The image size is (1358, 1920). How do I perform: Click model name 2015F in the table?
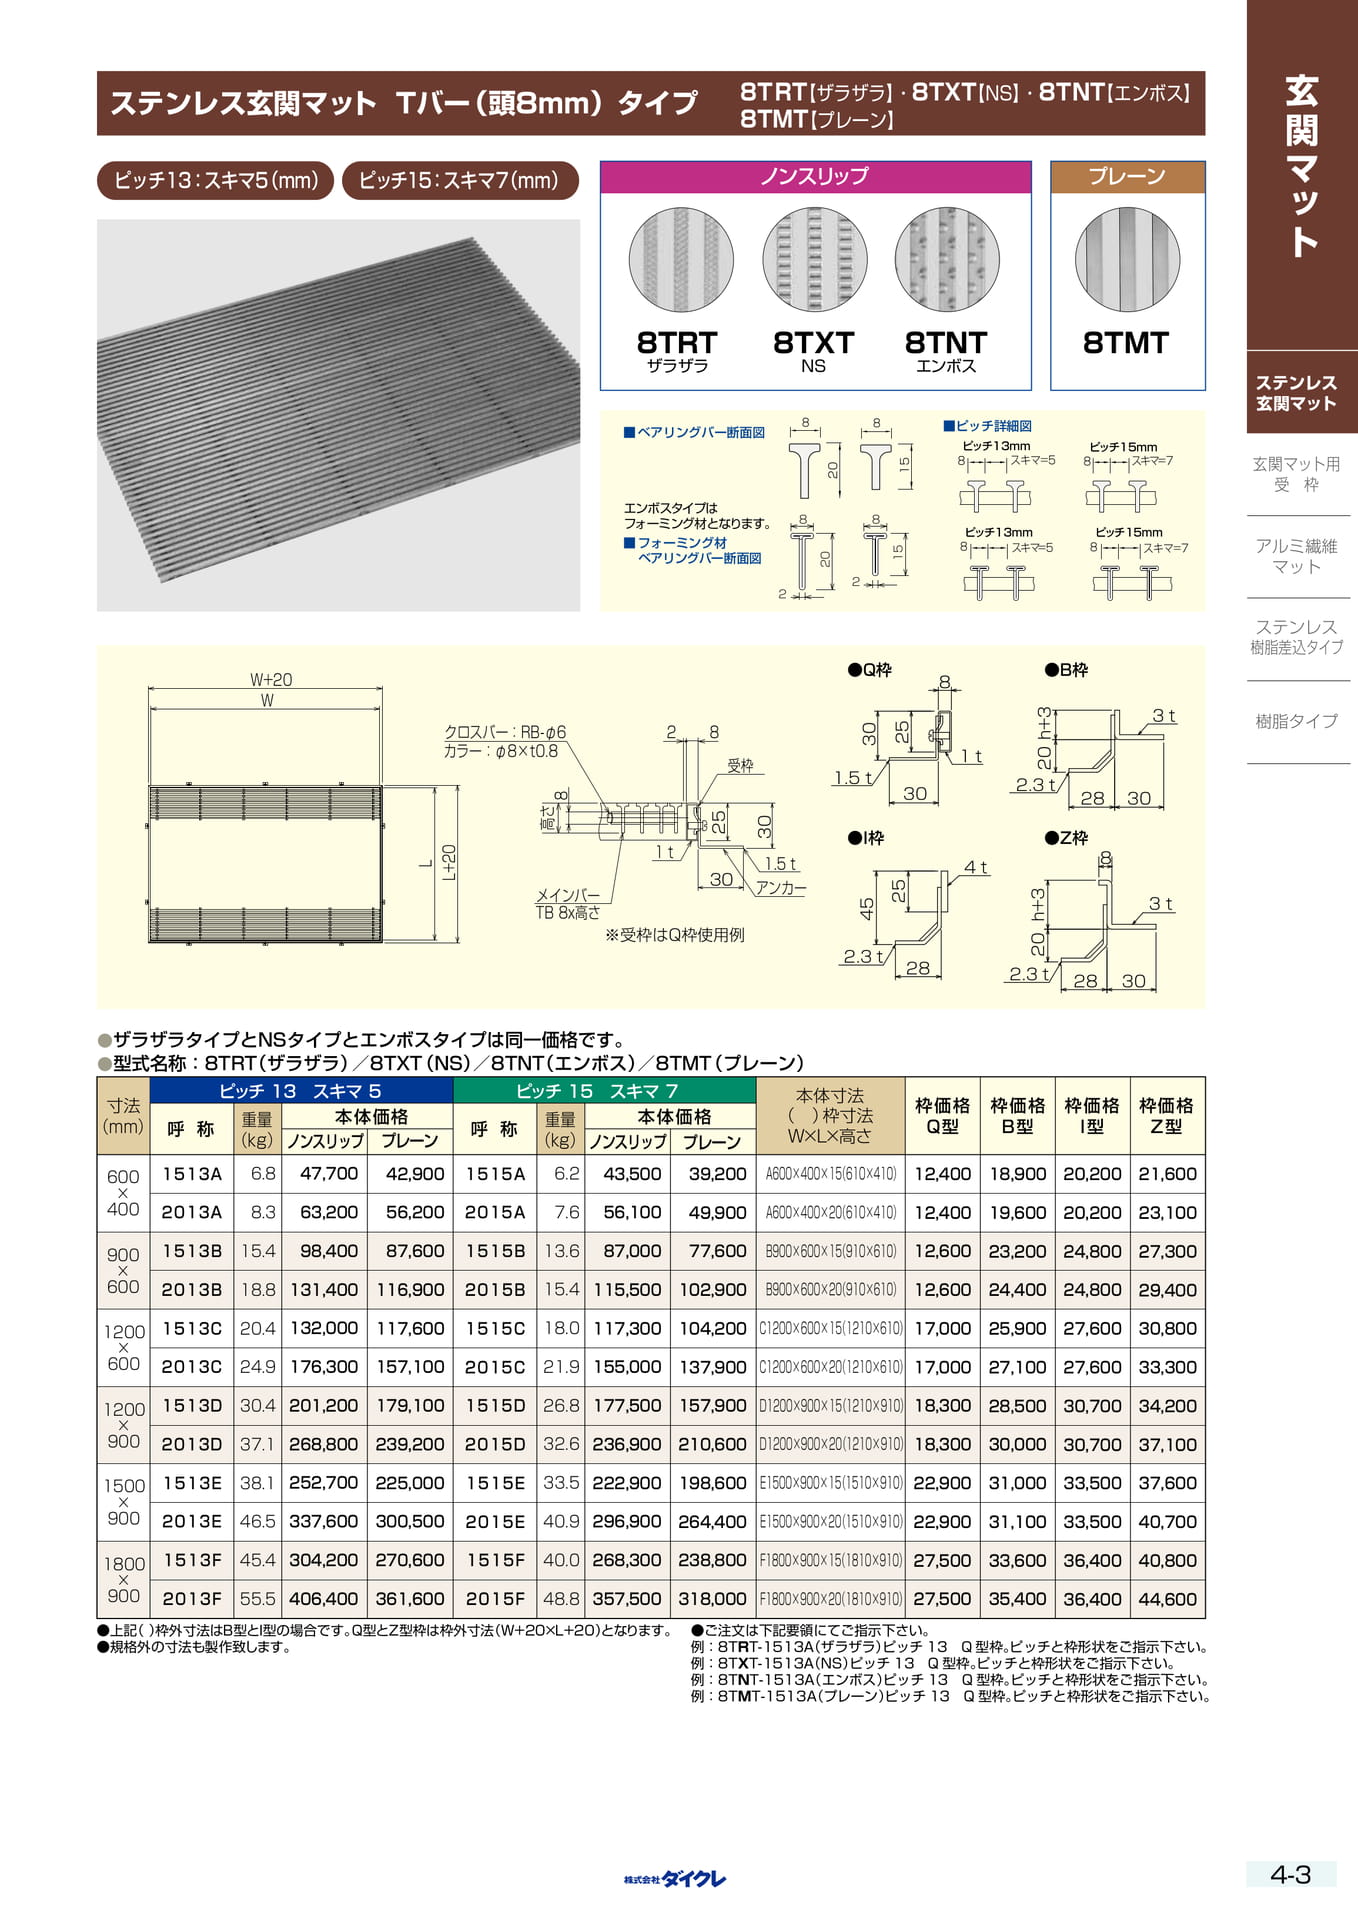coord(495,1599)
